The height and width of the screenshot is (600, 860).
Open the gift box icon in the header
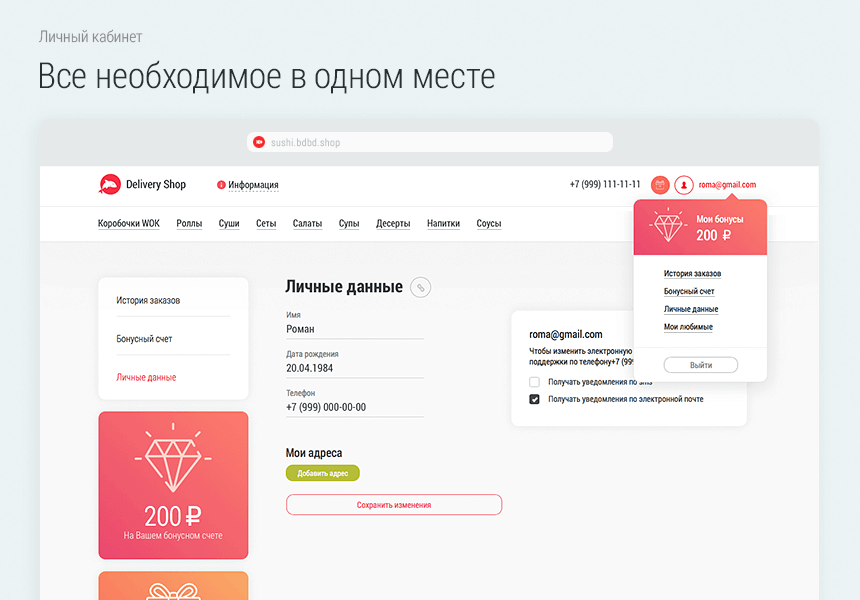(660, 184)
